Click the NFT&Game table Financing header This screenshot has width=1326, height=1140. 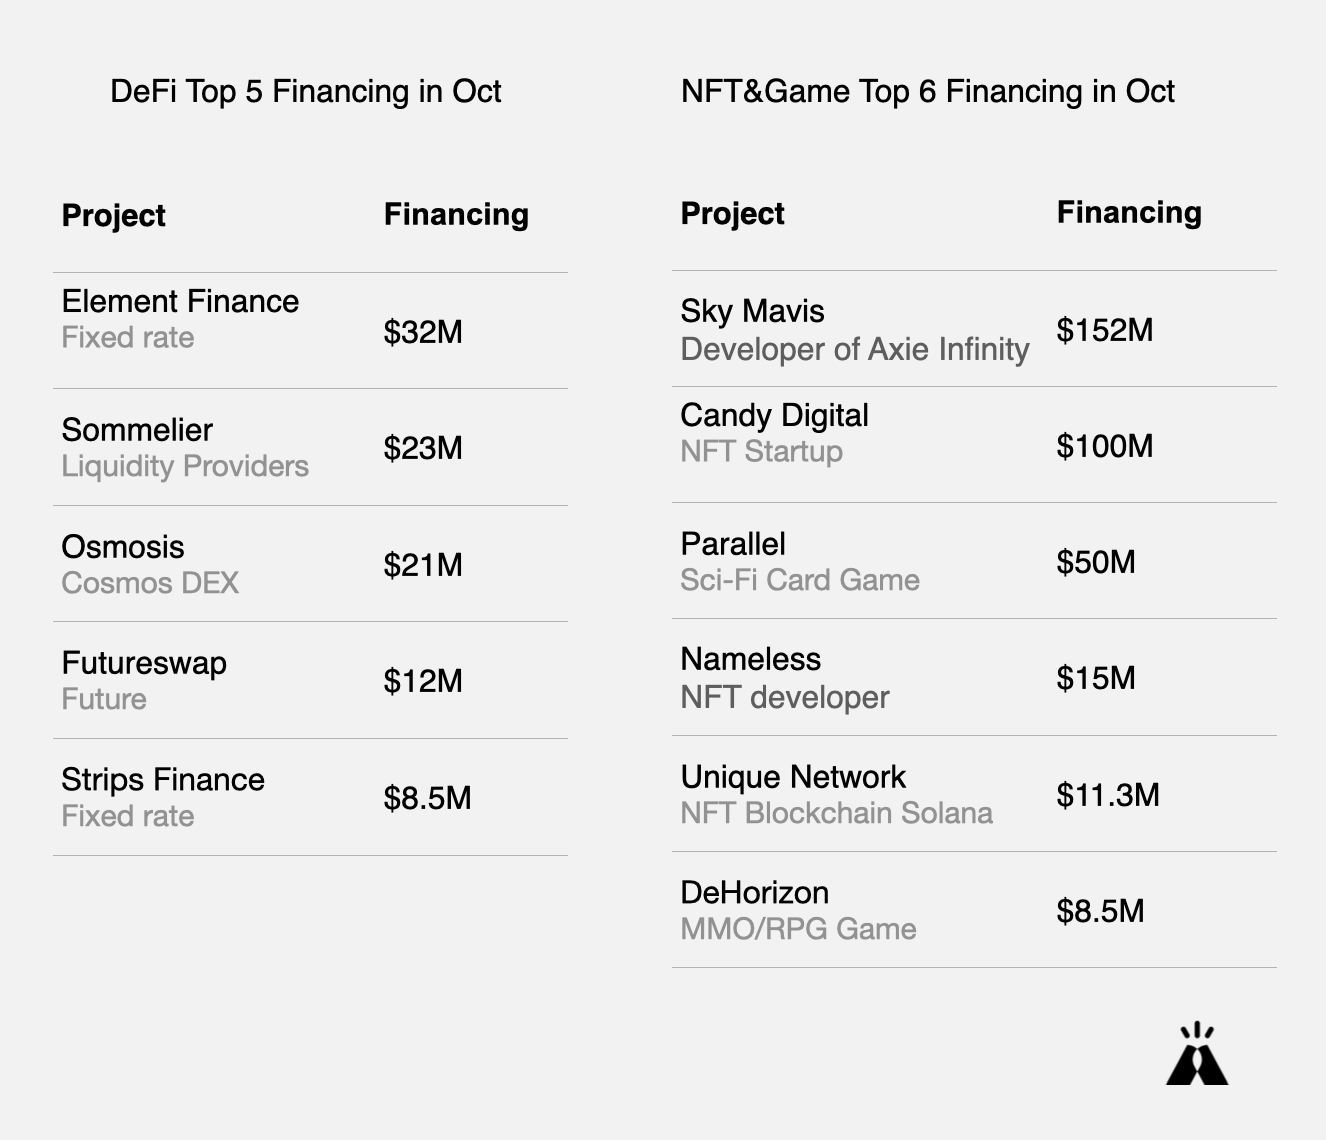(x=1129, y=213)
